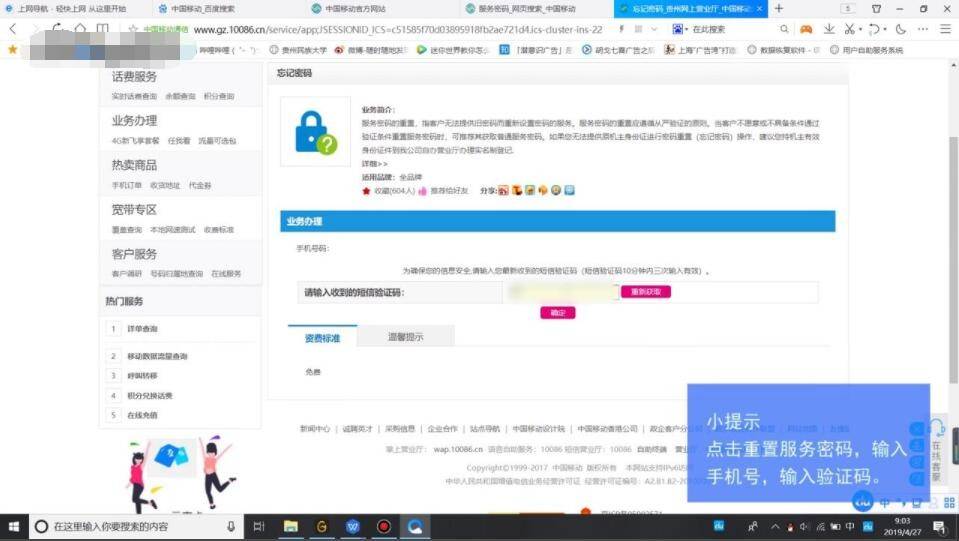Share via the last blue share icon
959x541 pixels.
pos(569,190)
